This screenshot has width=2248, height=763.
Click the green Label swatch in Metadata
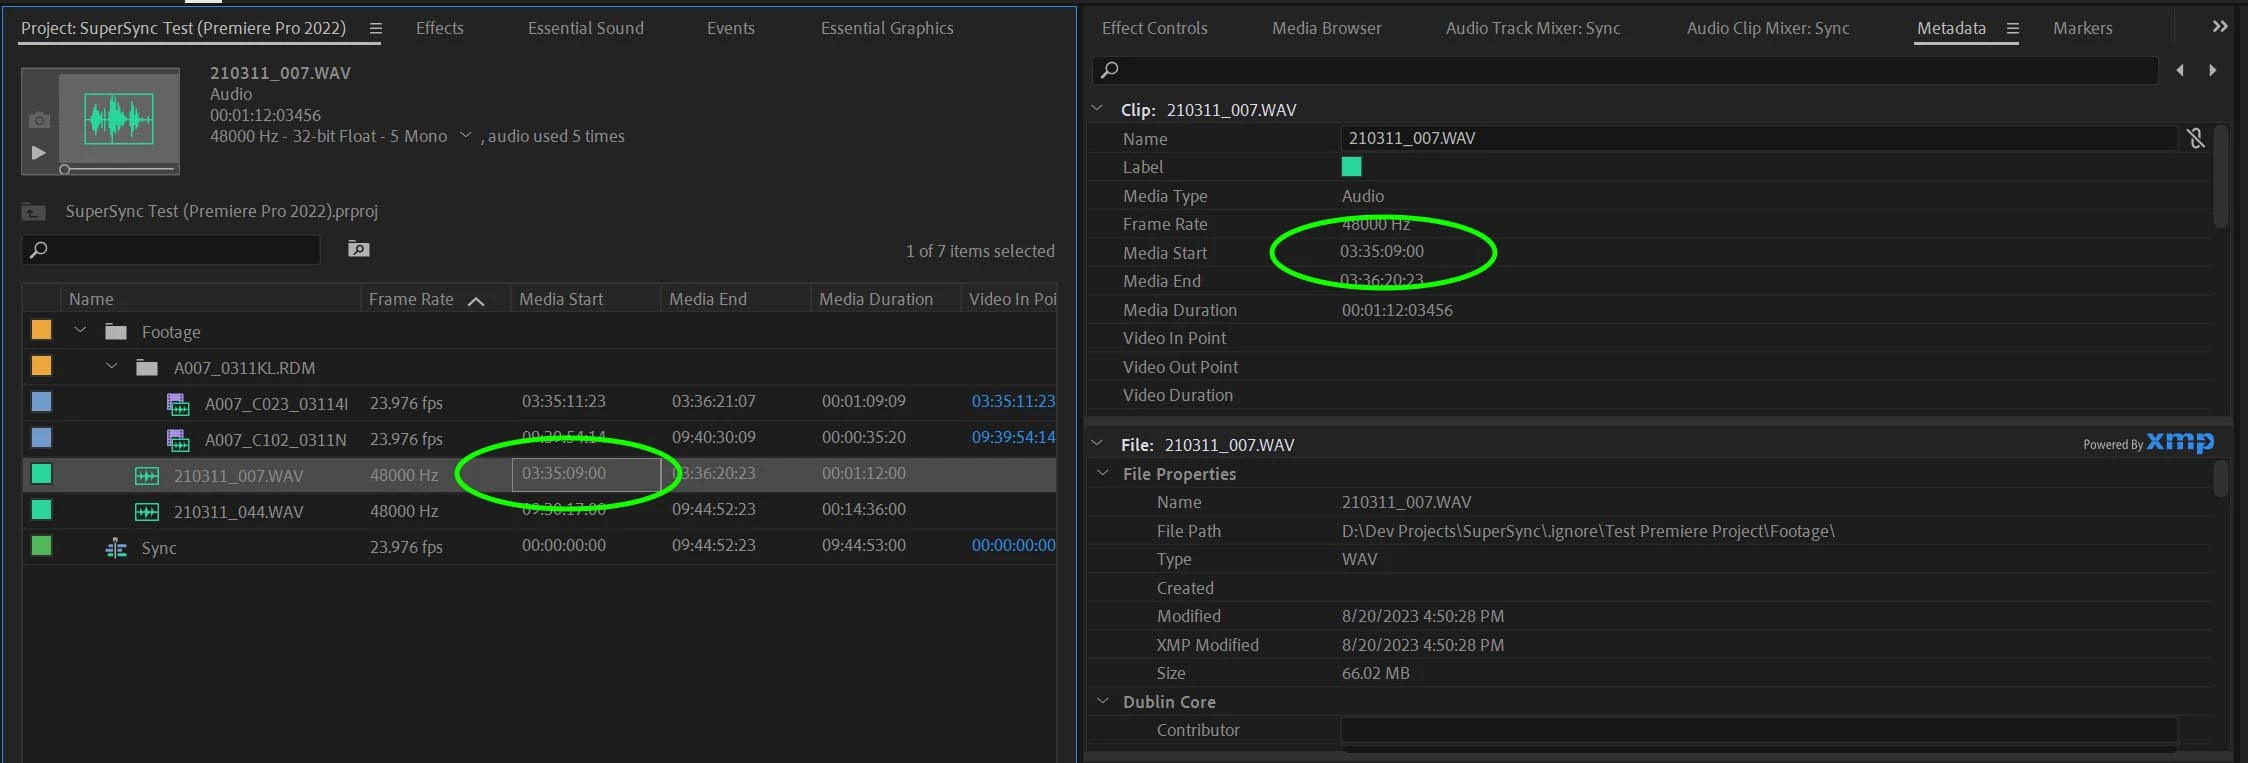tap(1351, 167)
